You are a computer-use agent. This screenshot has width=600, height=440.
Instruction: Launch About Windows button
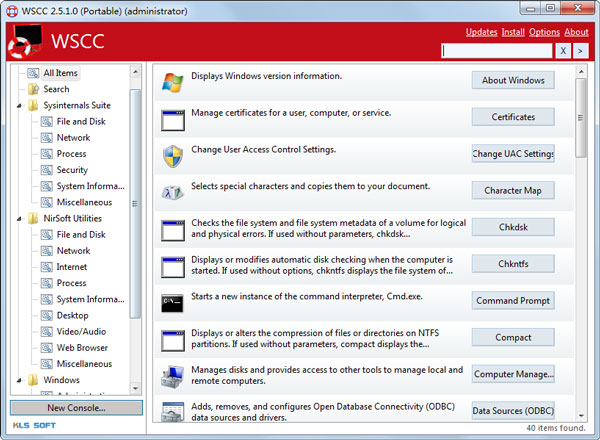point(513,80)
